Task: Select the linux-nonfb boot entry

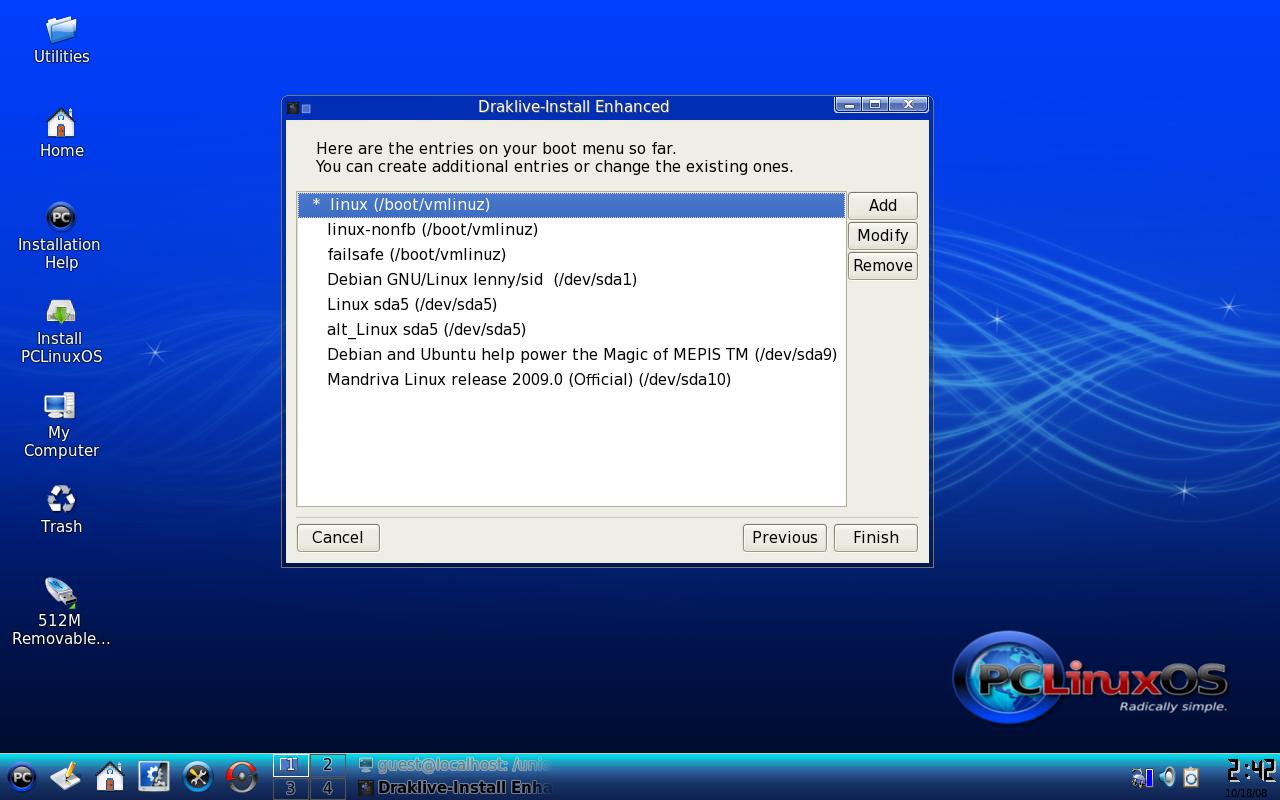Action: (571, 230)
